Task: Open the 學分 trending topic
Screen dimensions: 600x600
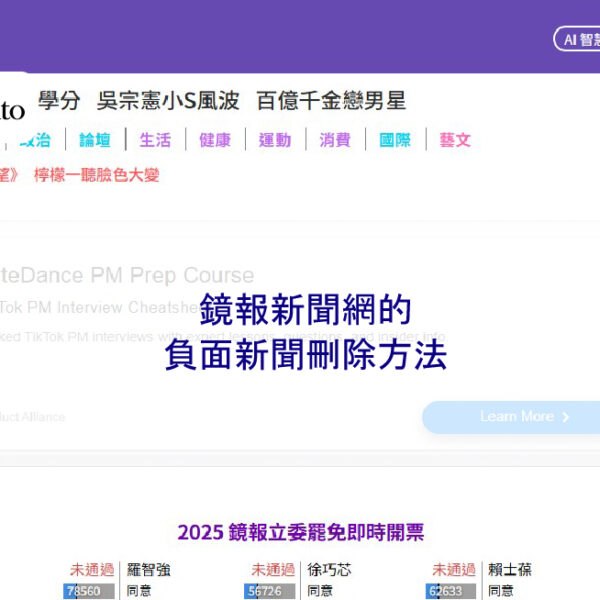Action: click(59, 101)
